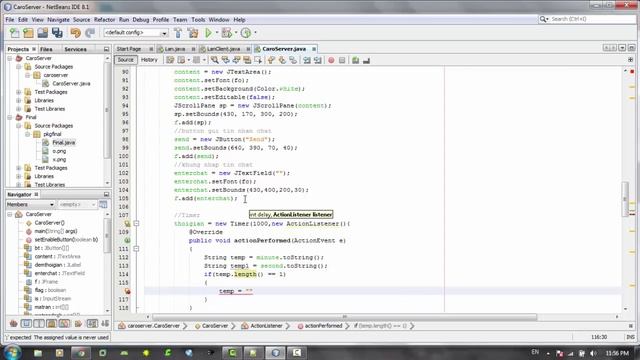The height and width of the screenshot is (360, 640).
Task: Click the error marker on line 116
Action: click(x=127, y=291)
